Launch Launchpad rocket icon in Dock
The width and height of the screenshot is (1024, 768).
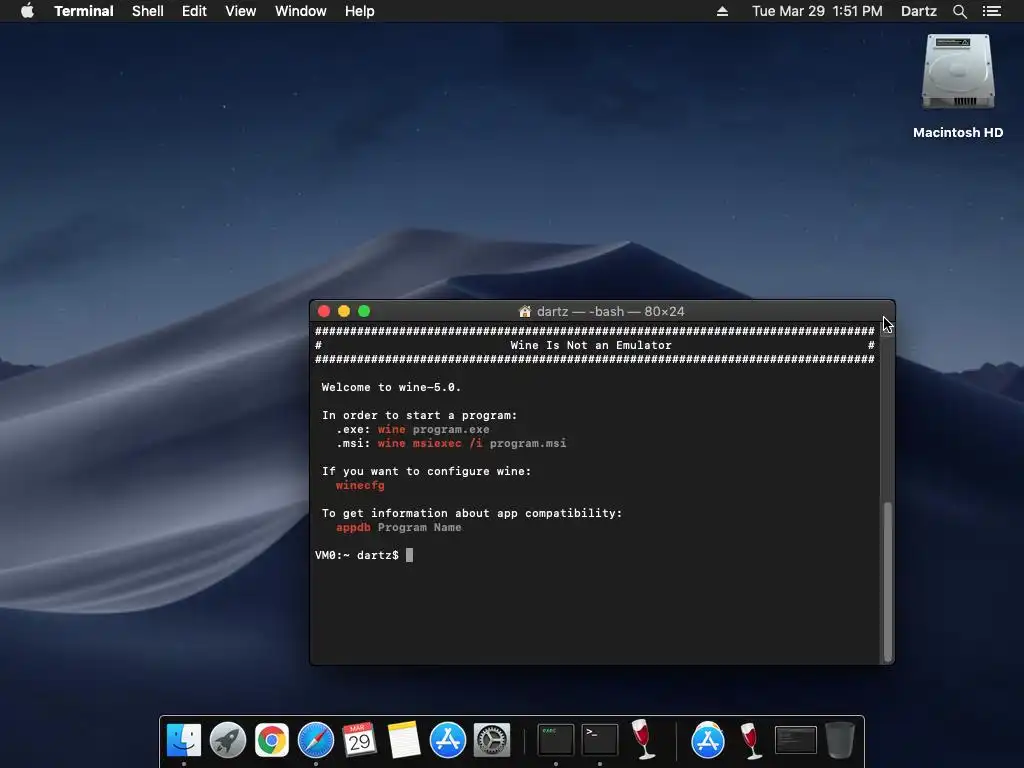coord(228,740)
